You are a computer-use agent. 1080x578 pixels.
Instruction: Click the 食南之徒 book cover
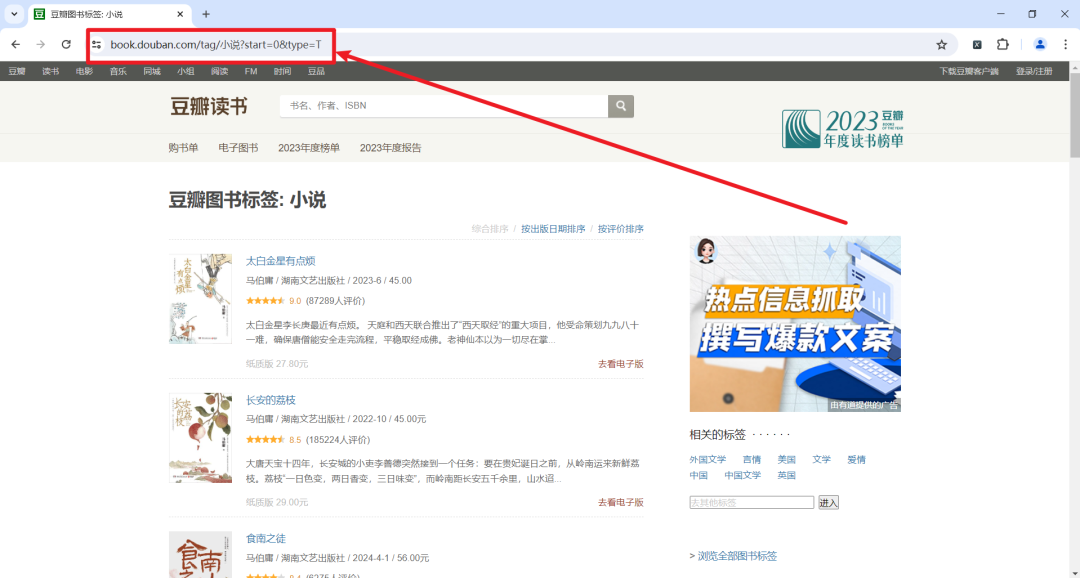coord(200,555)
